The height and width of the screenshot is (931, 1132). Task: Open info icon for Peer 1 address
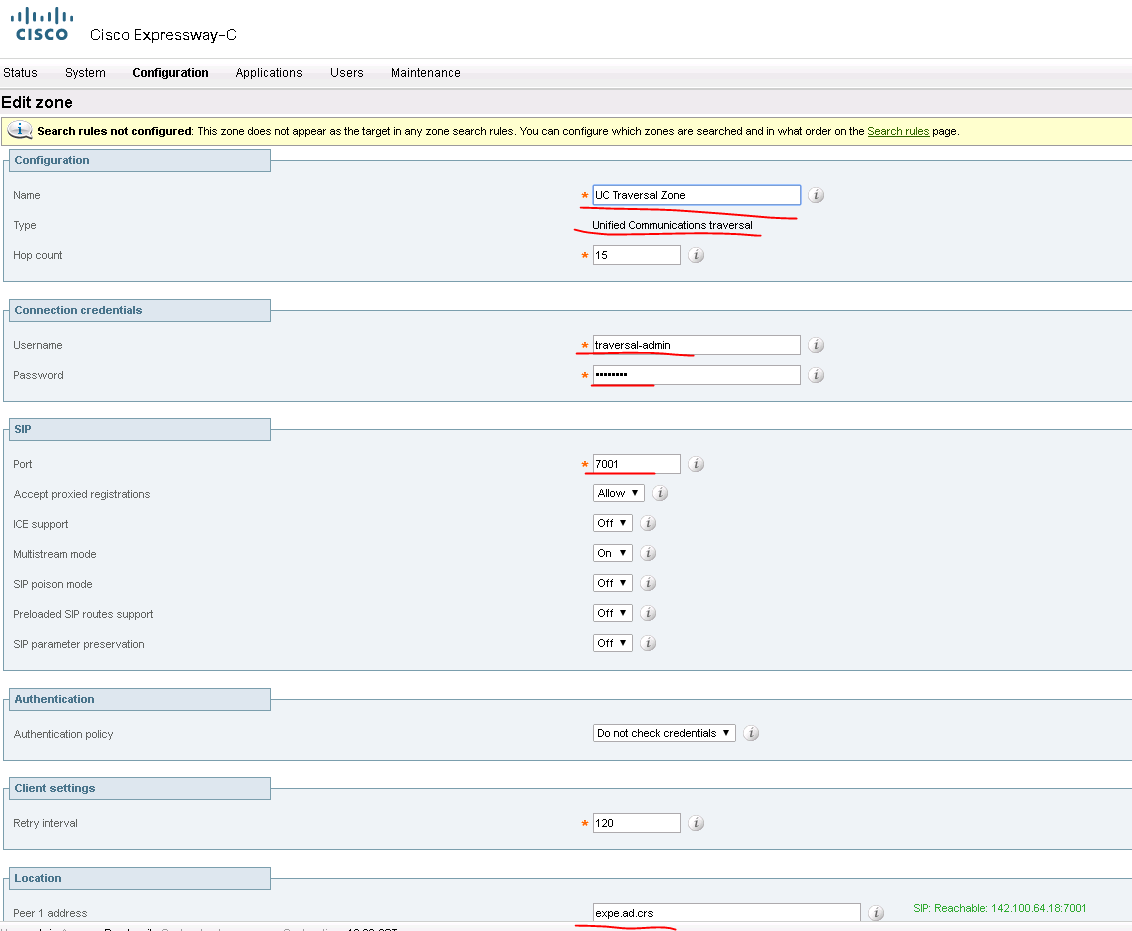tap(876, 913)
